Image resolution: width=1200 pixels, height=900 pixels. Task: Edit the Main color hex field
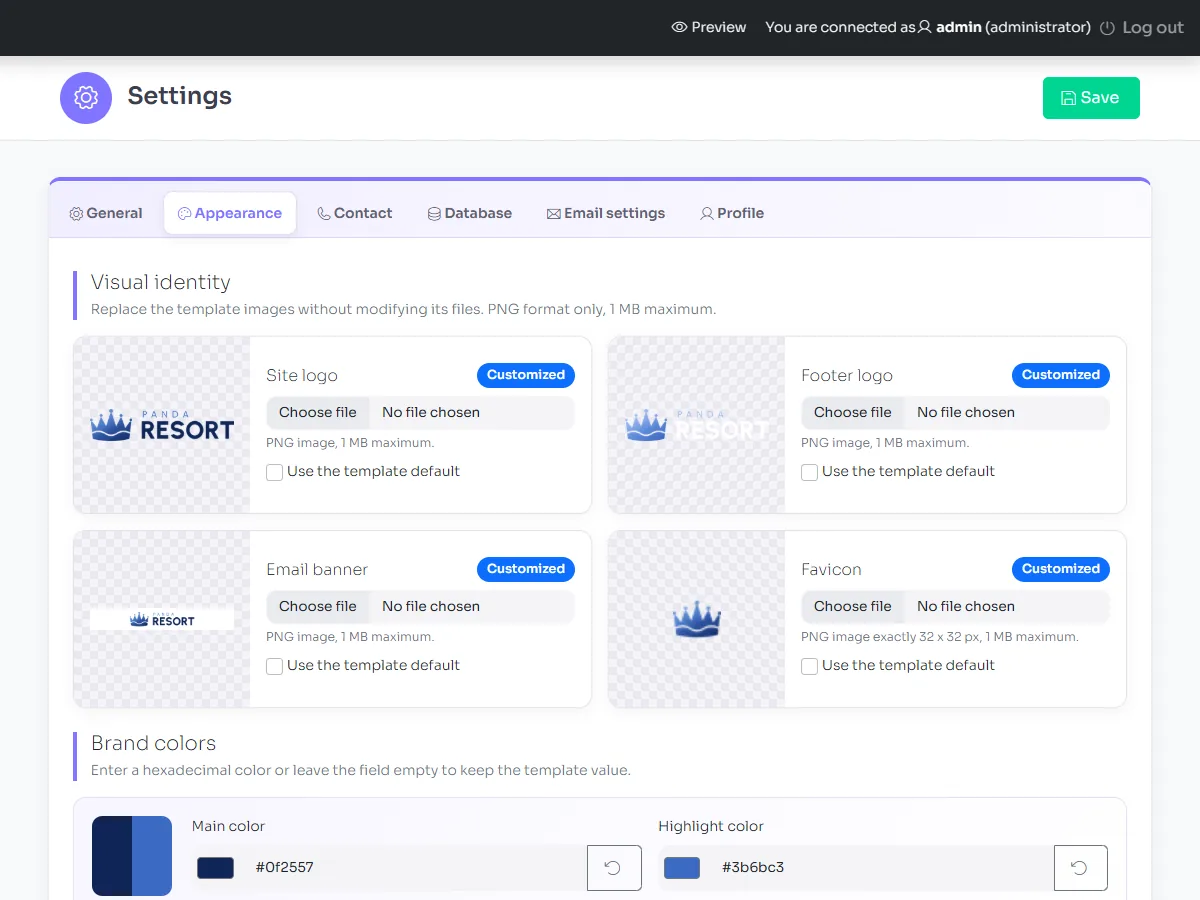click(x=416, y=868)
